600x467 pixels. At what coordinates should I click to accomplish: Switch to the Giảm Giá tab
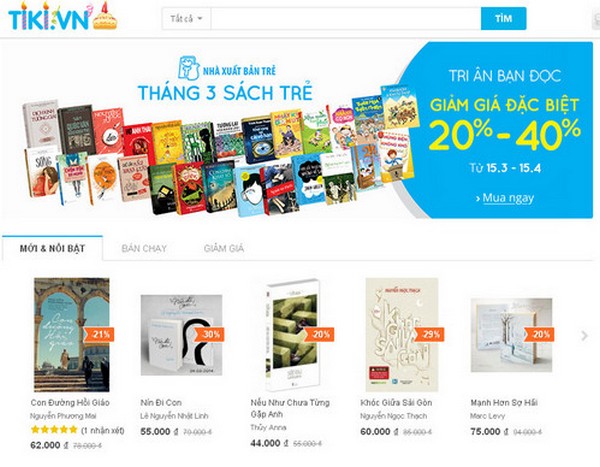tap(224, 248)
